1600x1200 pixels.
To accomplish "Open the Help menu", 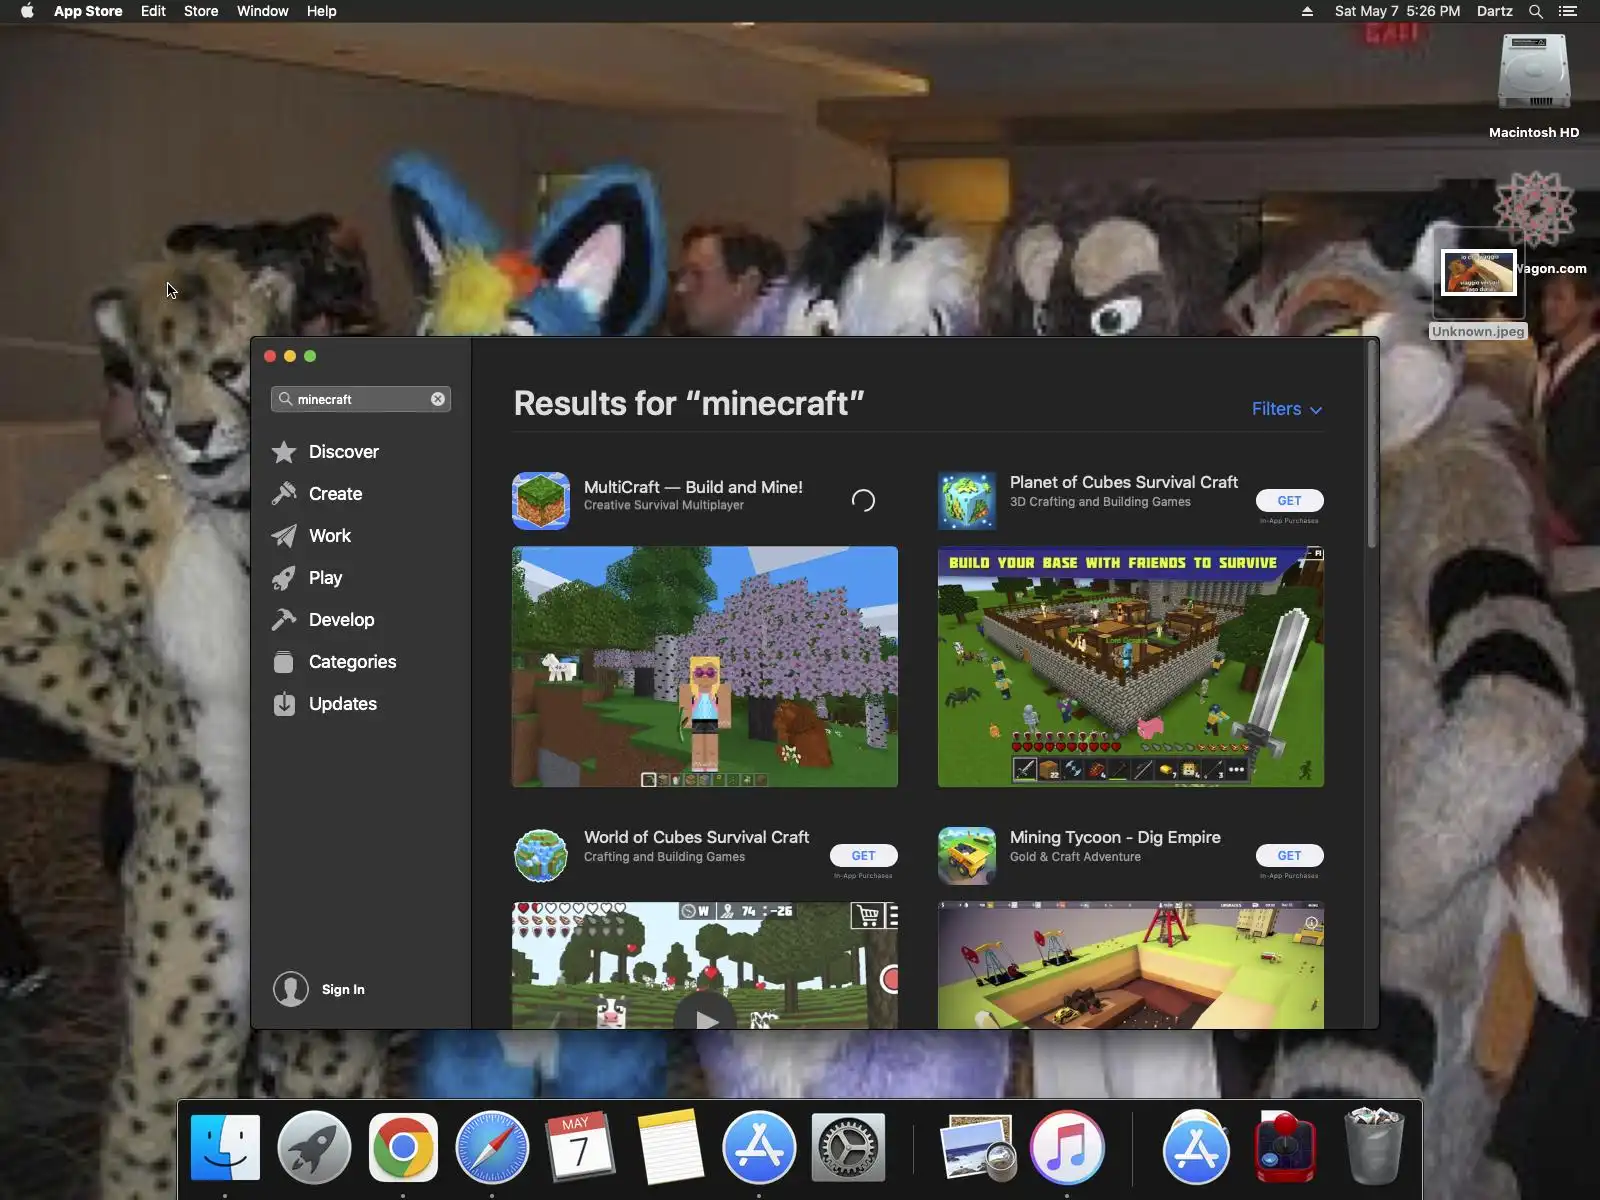I will [x=321, y=11].
